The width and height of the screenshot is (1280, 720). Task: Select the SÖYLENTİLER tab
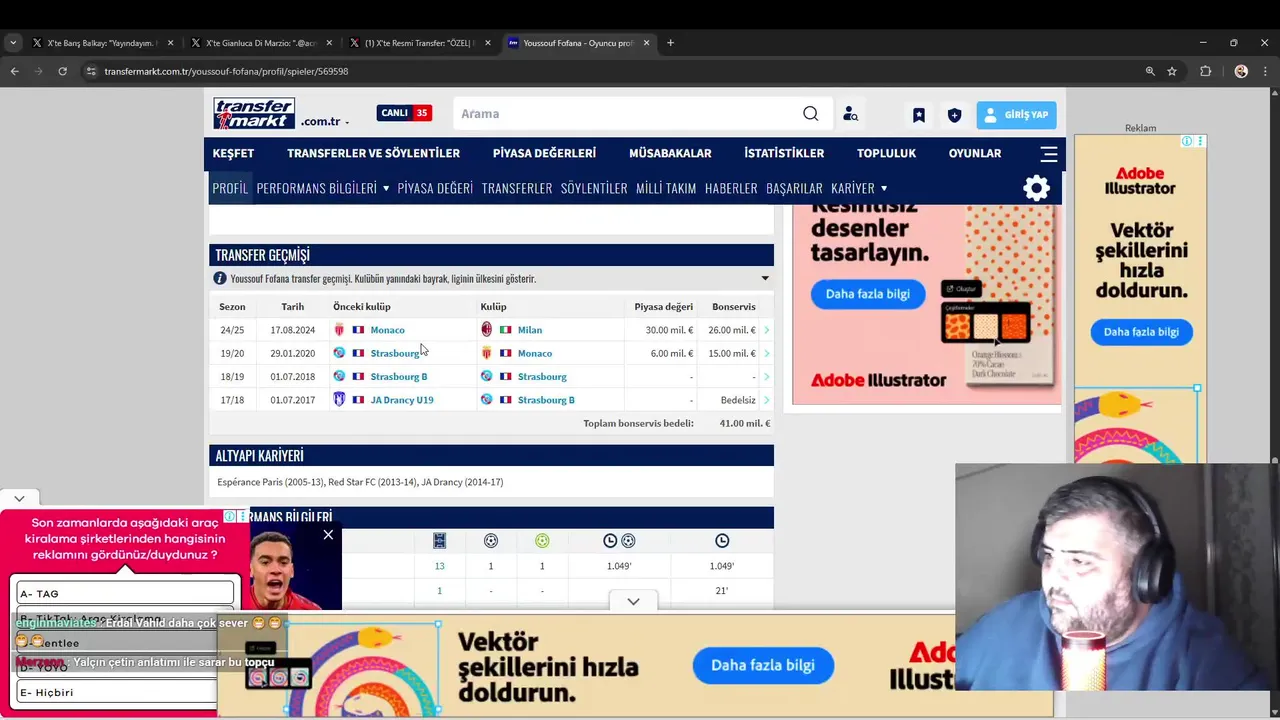[x=594, y=188]
